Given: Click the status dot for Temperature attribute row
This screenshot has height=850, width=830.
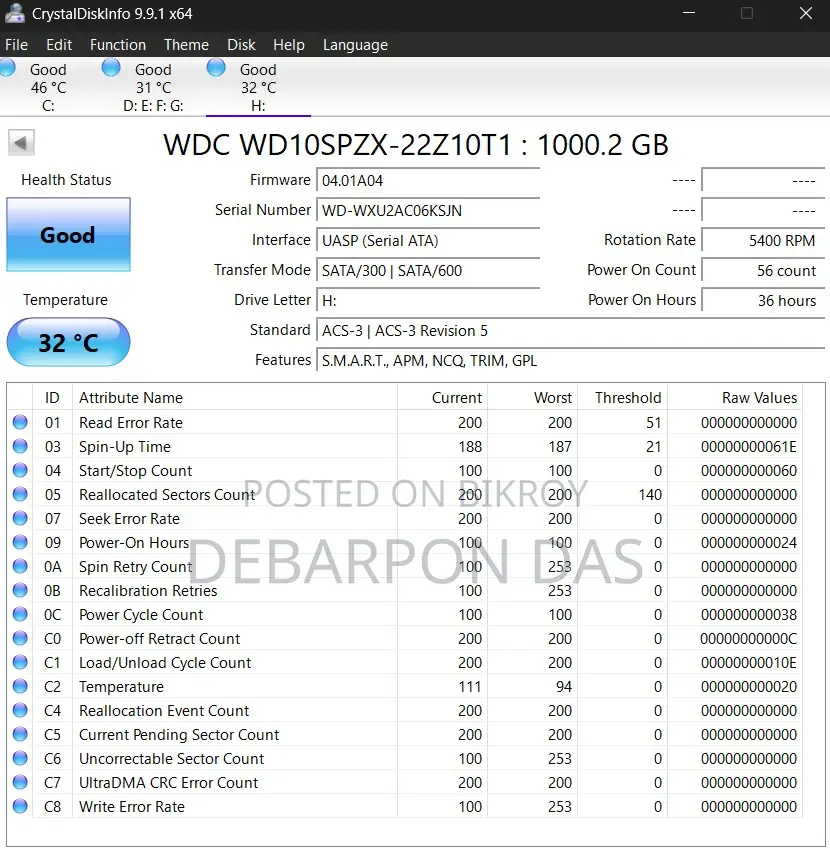Looking at the screenshot, I should coord(20,686).
